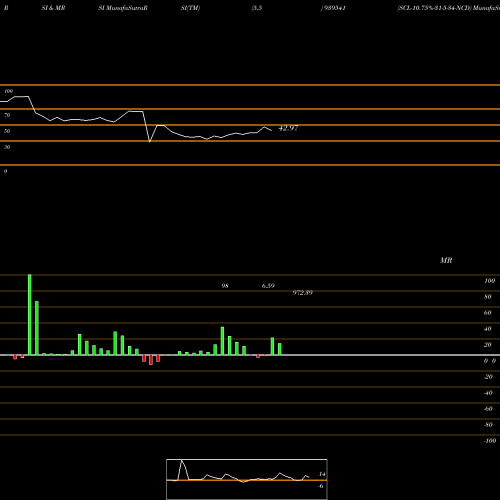Click the '-80' label on MR axis

tap(488, 425)
